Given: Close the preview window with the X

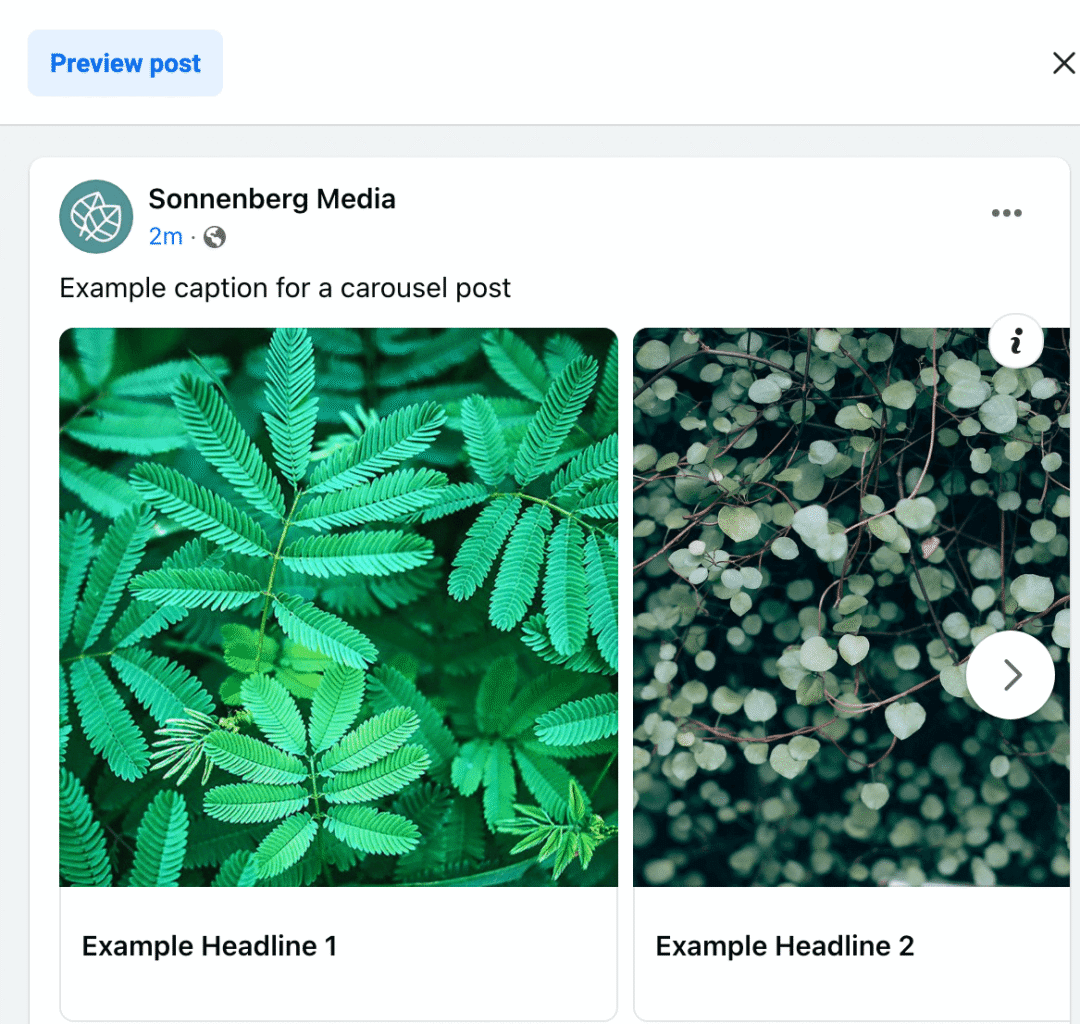Looking at the screenshot, I should [x=1063, y=62].
